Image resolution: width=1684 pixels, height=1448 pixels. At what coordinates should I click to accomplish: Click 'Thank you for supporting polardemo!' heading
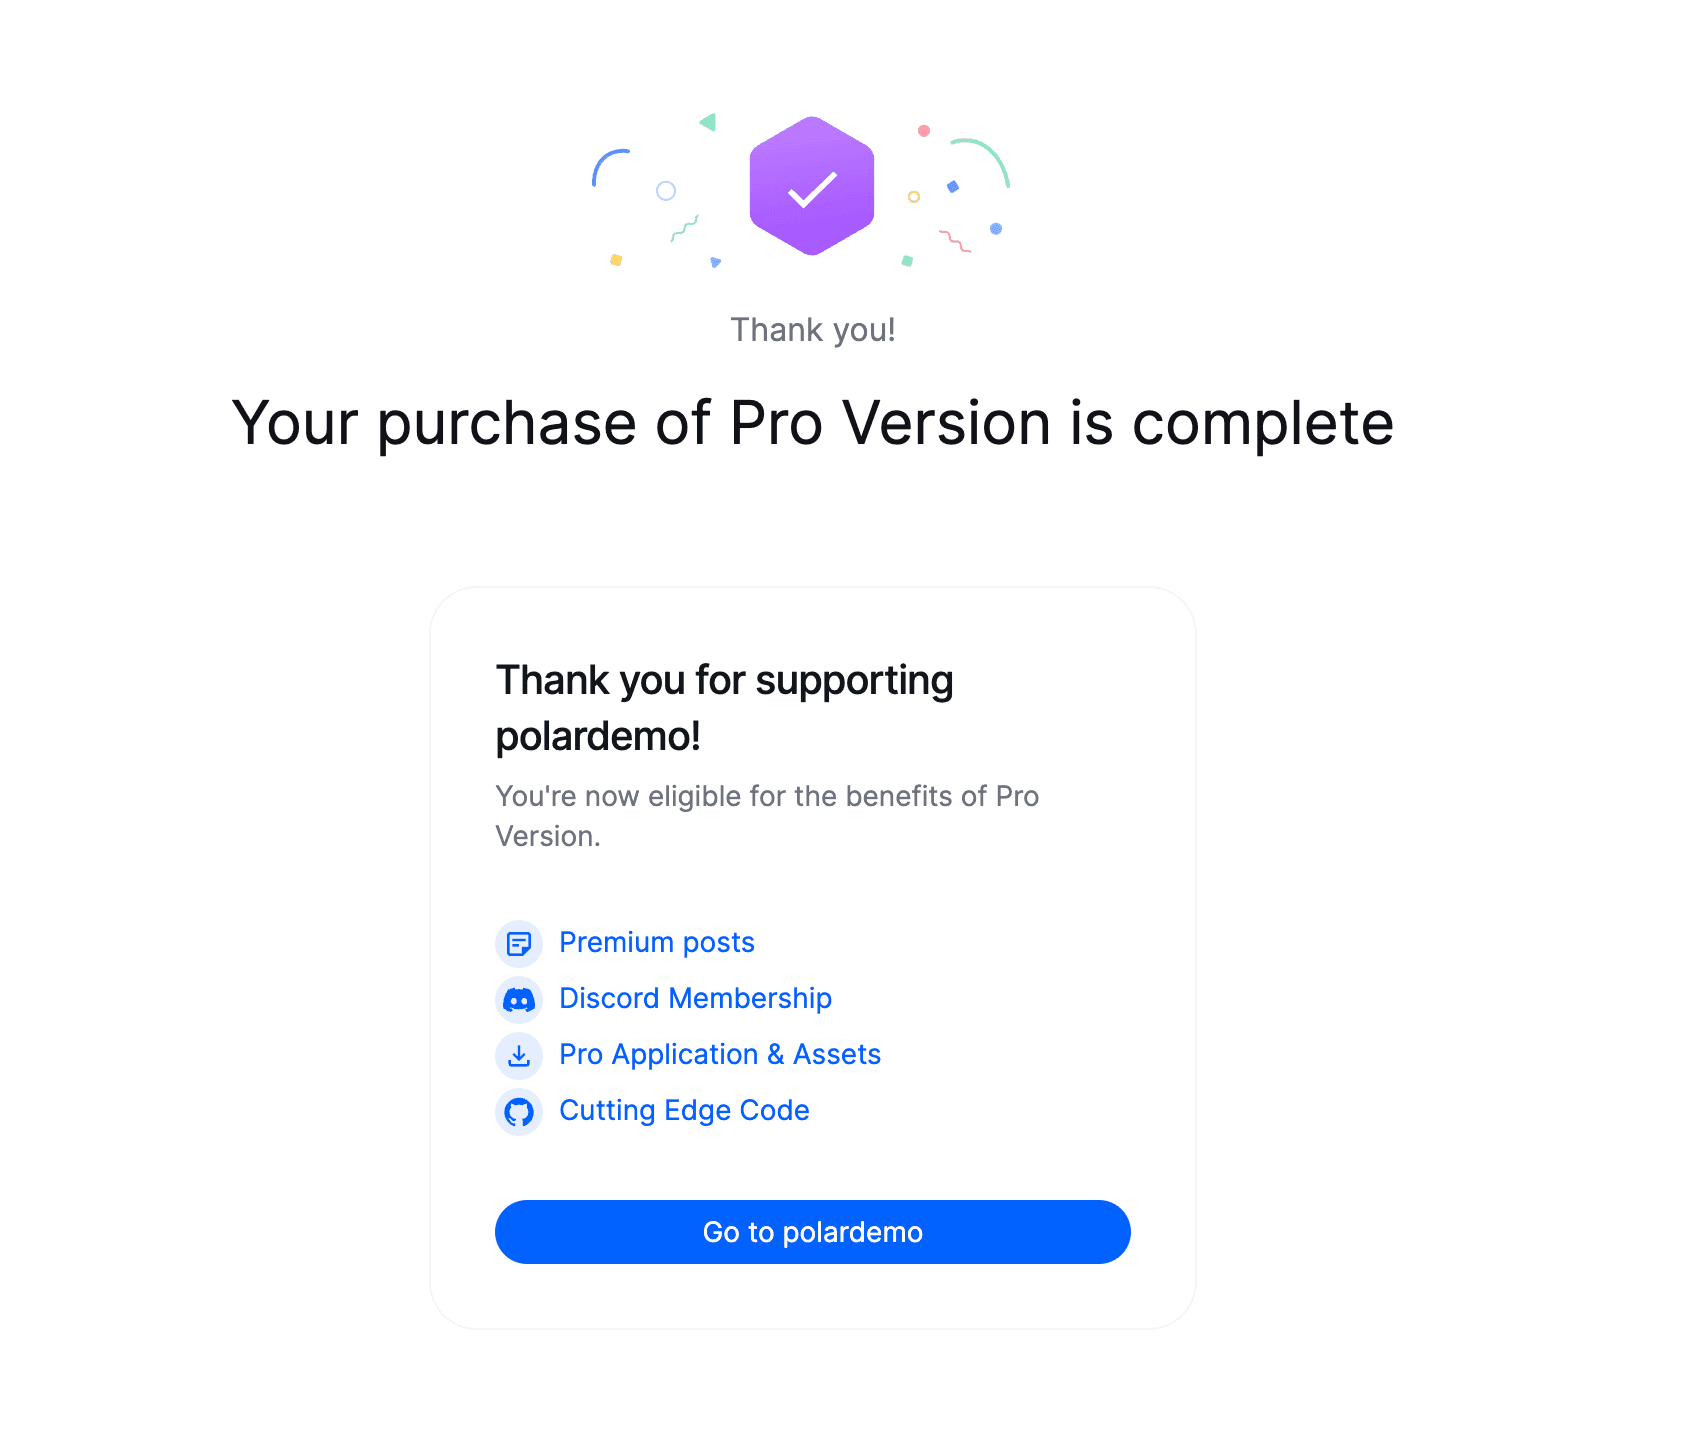(724, 707)
